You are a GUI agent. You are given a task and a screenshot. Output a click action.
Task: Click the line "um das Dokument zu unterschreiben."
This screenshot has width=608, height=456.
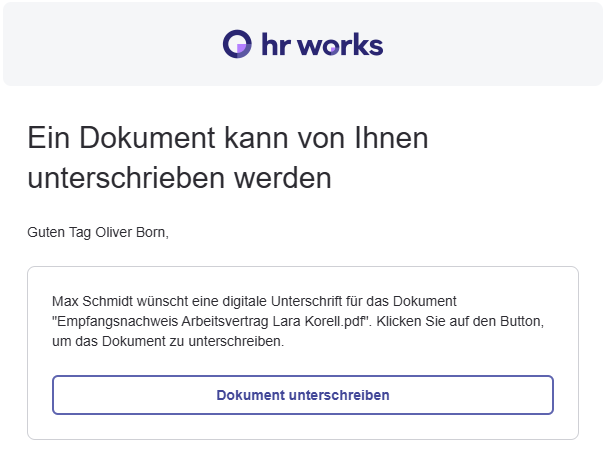pyautogui.click(x=168, y=341)
